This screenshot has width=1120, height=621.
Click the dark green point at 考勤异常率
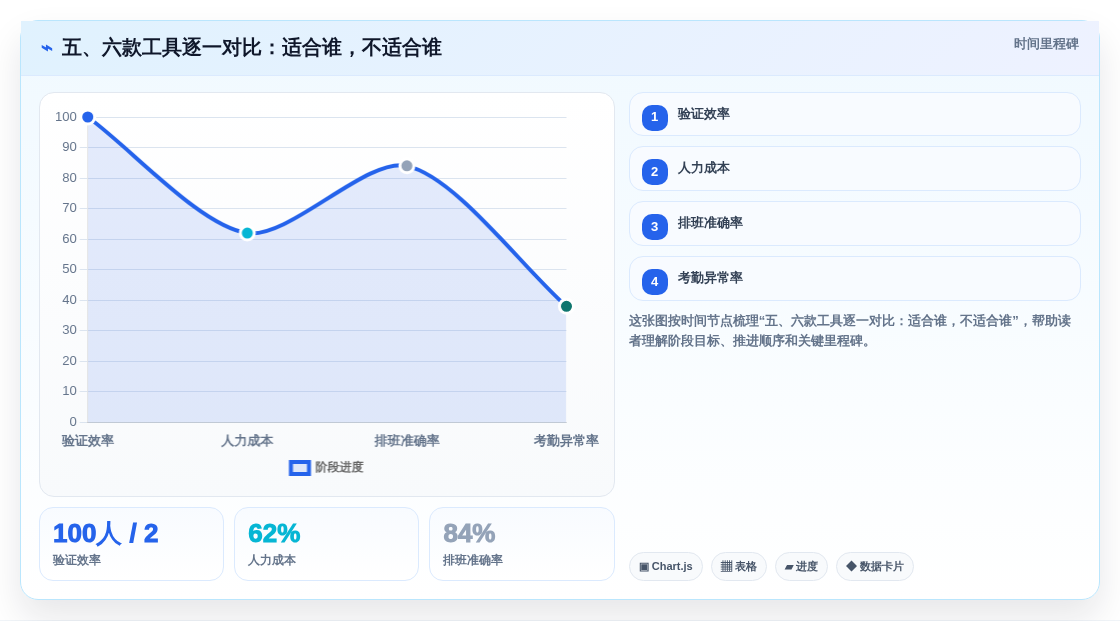tap(566, 307)
